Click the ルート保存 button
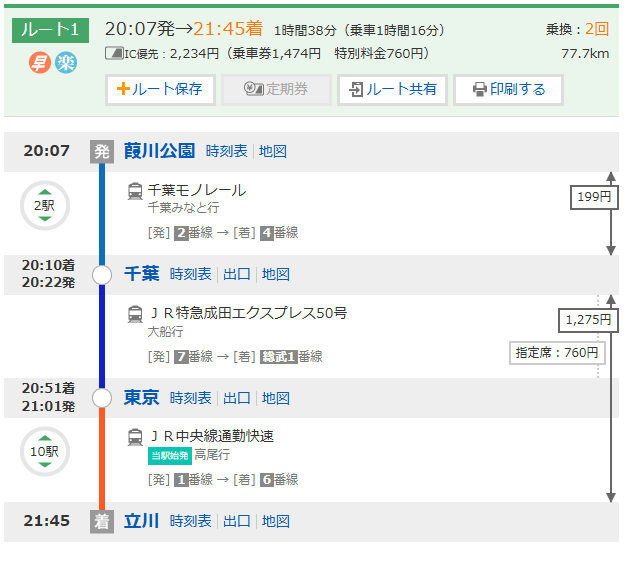This screenshot has width=626, height=562. point(160,89)
